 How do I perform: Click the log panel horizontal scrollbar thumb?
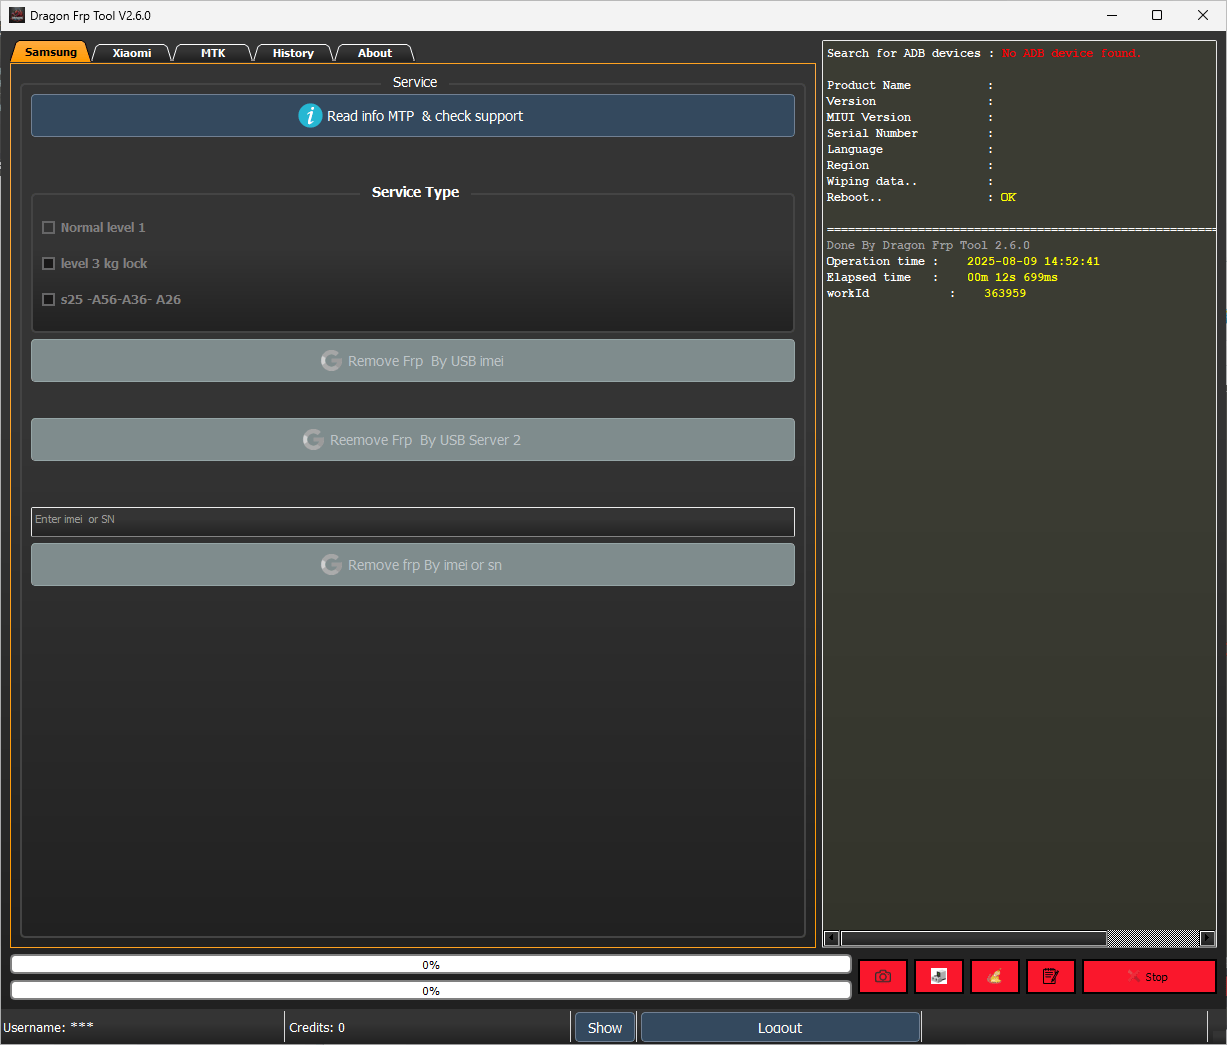point(973,938)
